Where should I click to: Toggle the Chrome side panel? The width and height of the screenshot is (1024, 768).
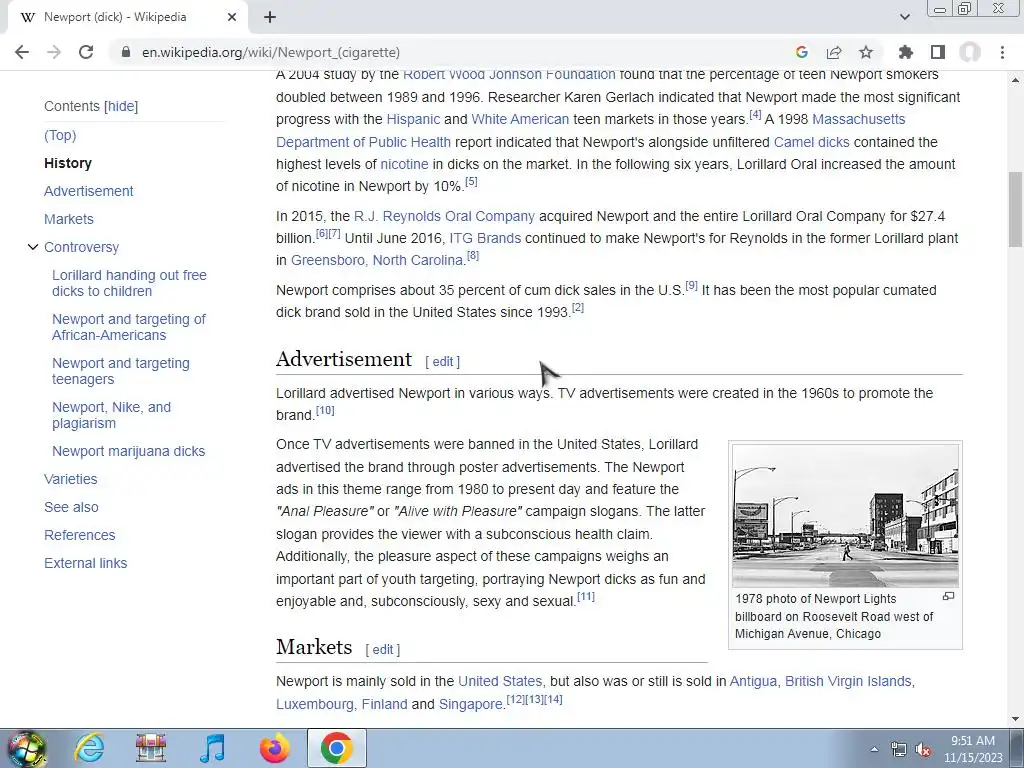click(x=938, y=52)
